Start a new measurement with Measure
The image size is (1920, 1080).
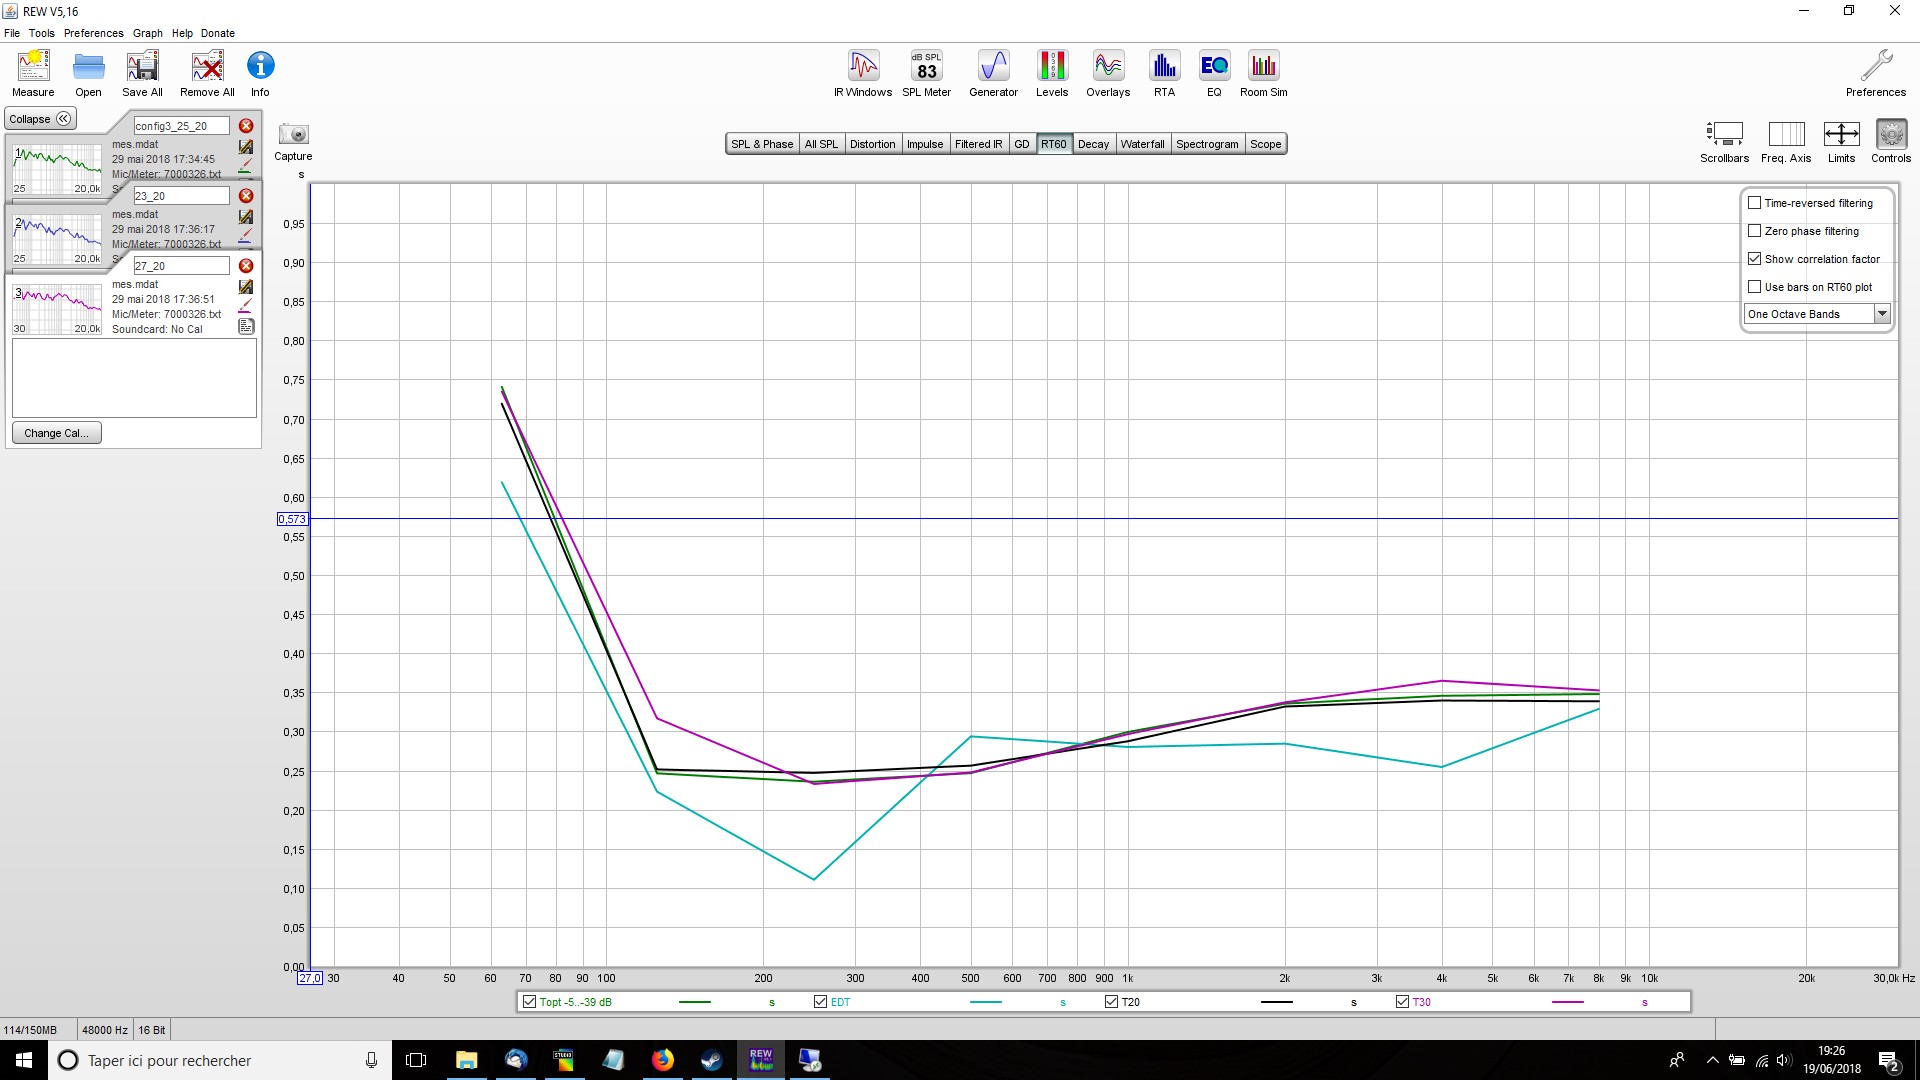click(x=33, y=74)
